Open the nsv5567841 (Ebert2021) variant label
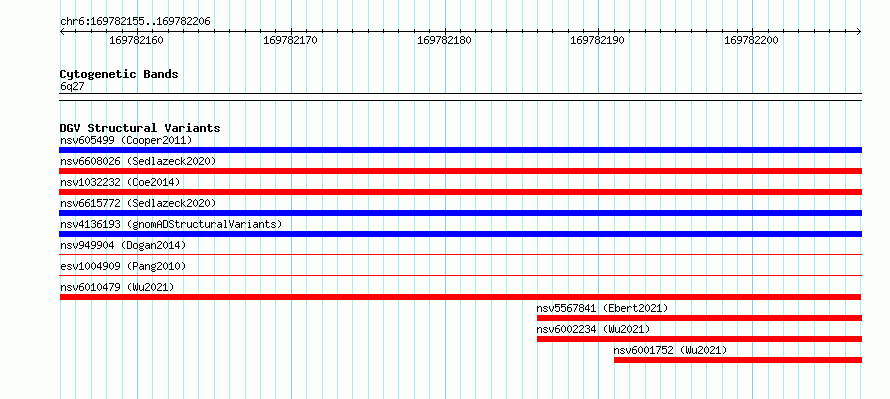The image size is (890, 399). coord(603,308)
